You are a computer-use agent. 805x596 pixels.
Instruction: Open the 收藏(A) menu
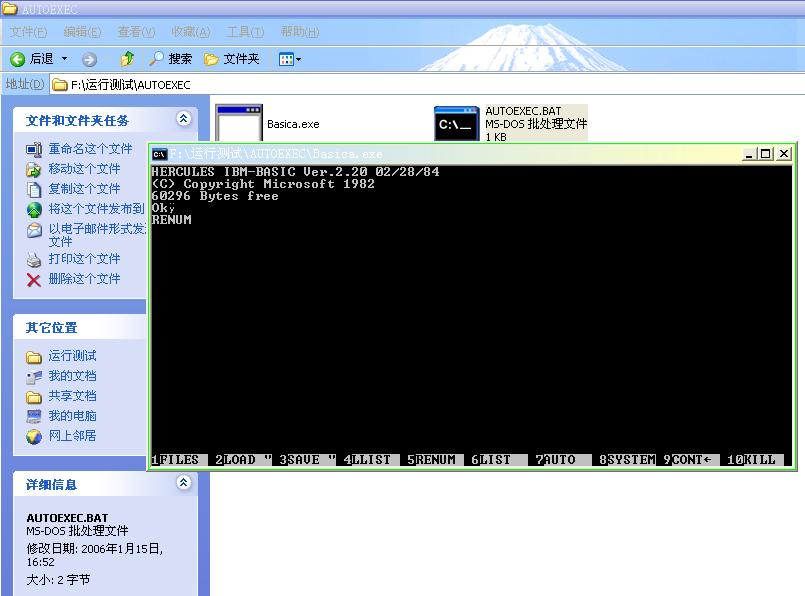pyautogui.click(x=190, y=32)
